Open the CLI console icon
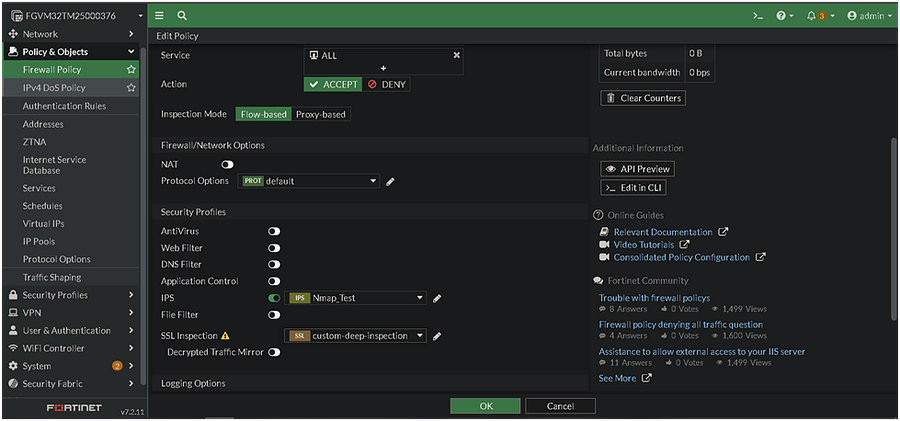900x421 pixels. [758, 16]
